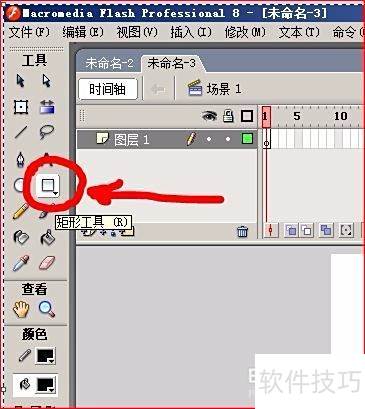Image resolution: width=365 pixels, height=409 pixels.
Task: Click the red playhead at frame 1
Action: [266, 116]
